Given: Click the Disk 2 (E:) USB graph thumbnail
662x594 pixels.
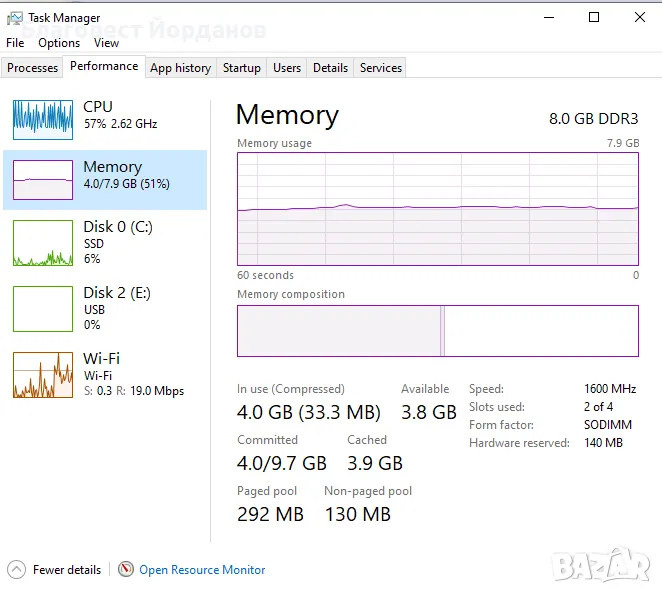Looking at the screenshot, I should point(43,308).
